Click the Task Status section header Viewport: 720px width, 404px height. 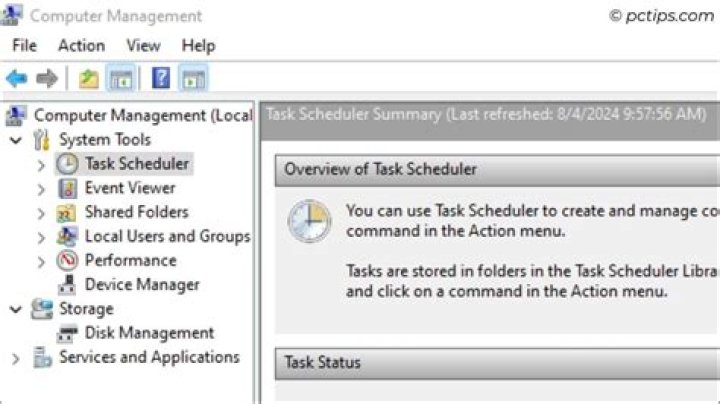pos(497,363)
